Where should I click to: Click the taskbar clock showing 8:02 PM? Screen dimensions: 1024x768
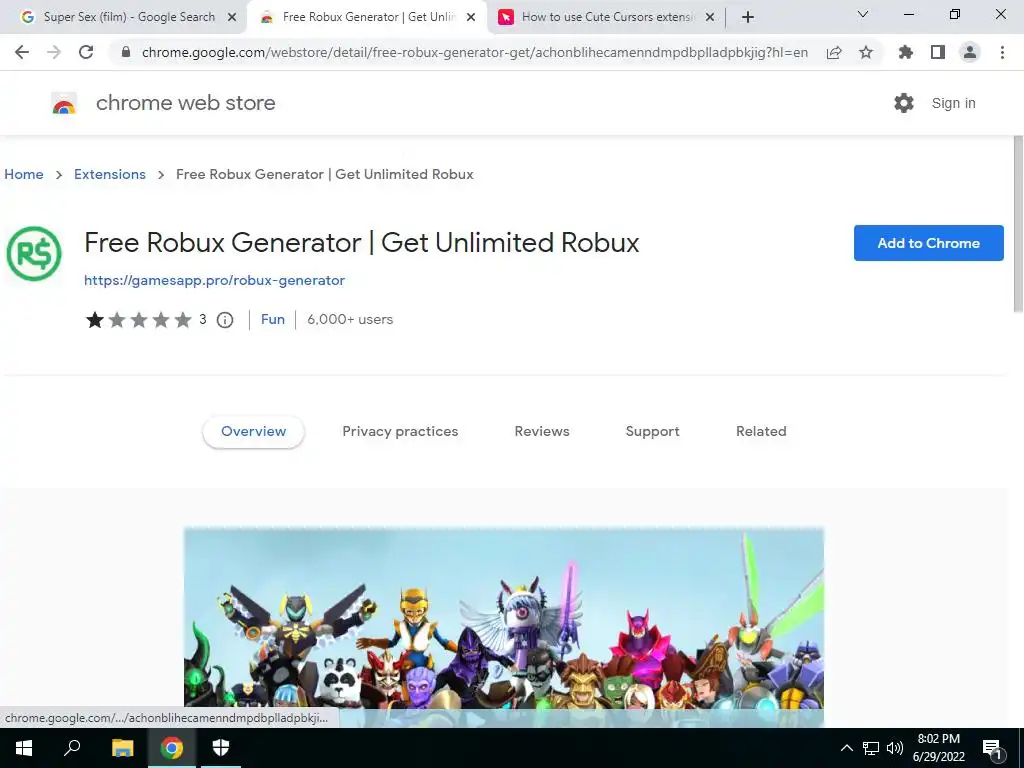click(938, 748)
